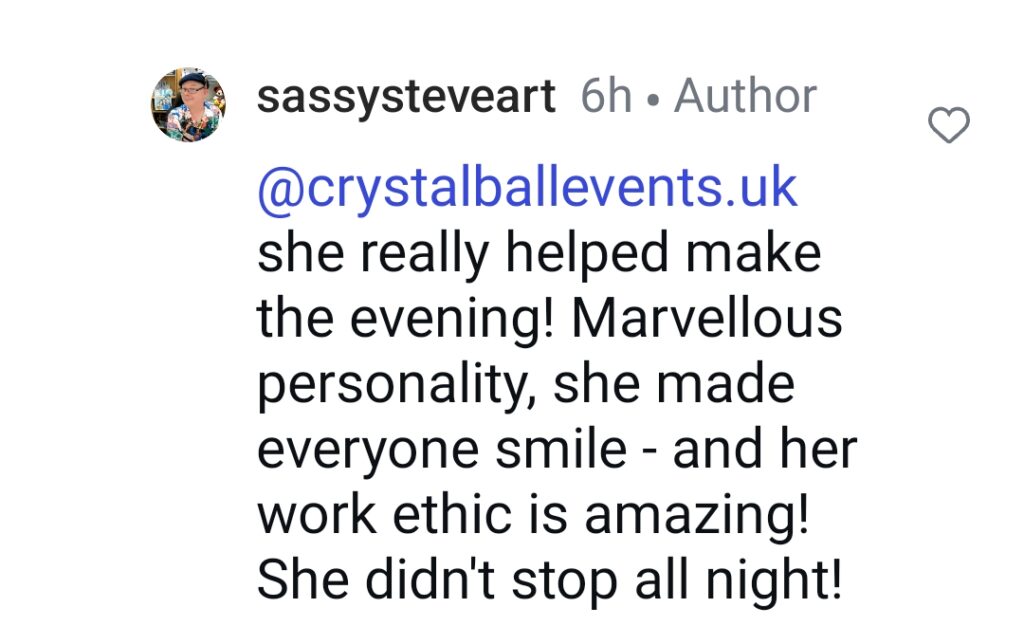Follow the @crystalballevents.uk mention

pyautogui.click(x=528, y=189)
